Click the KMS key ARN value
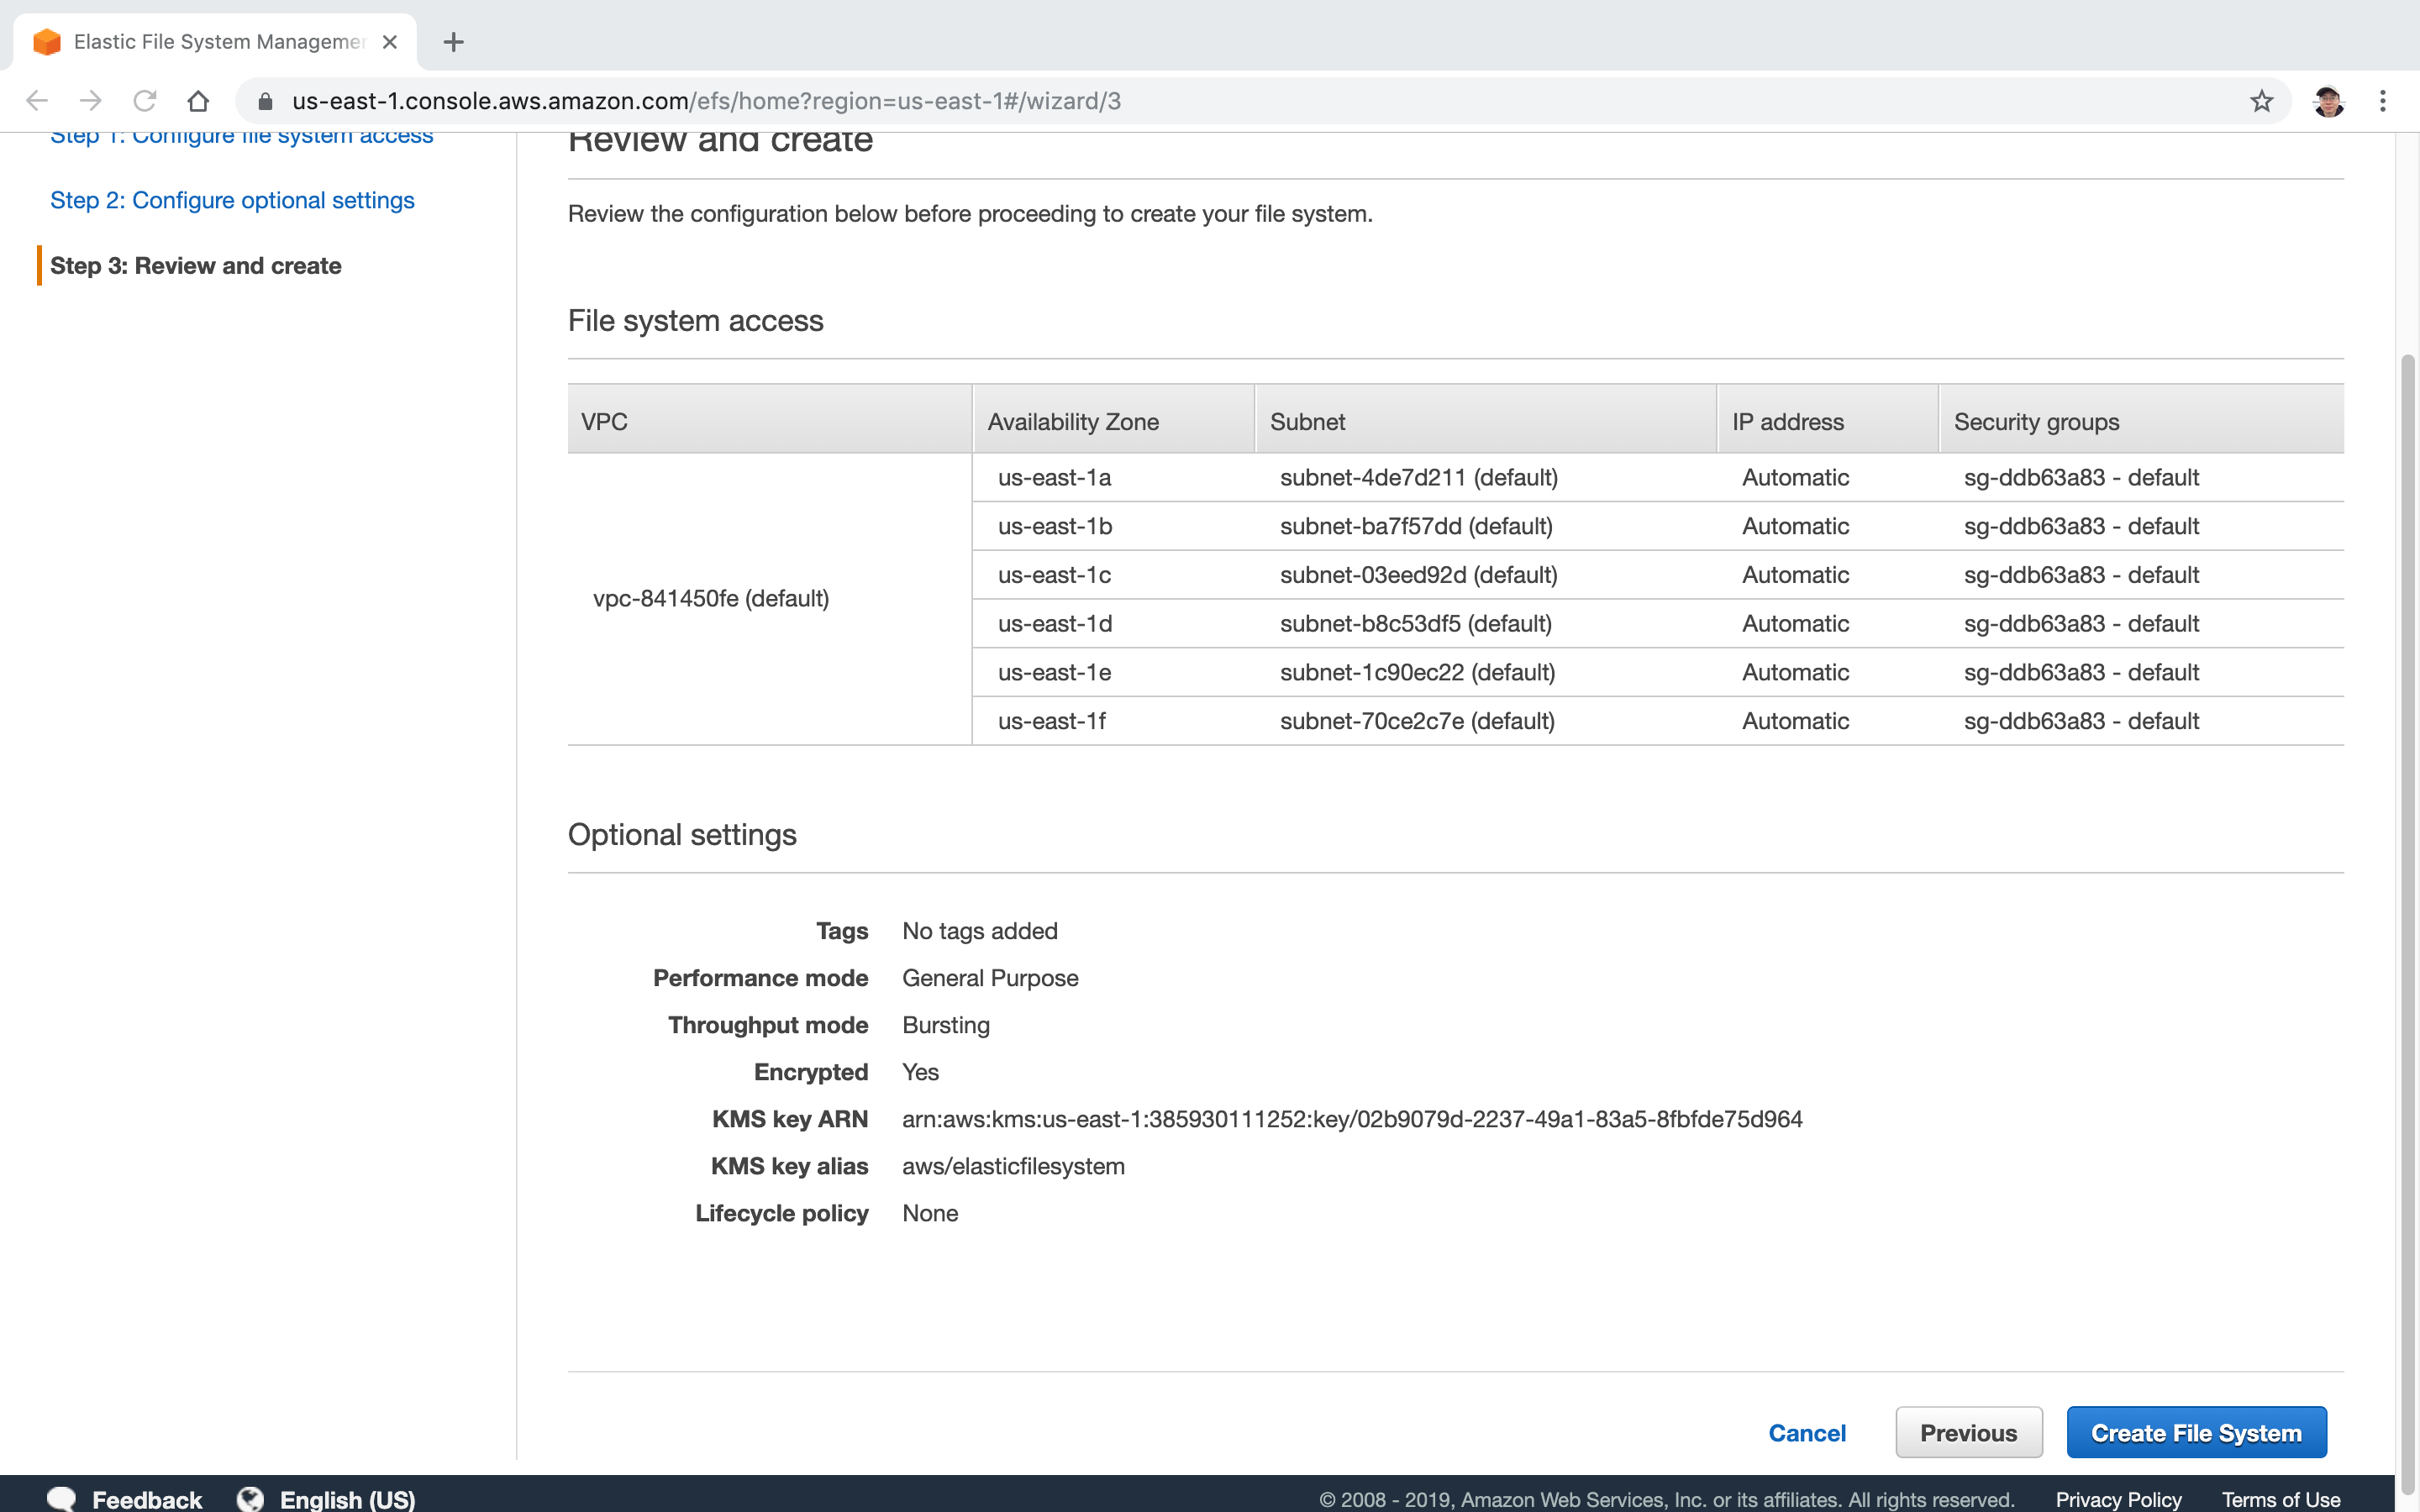The width and height of the screenshot is (2420, 1512). [1352, 1119]
